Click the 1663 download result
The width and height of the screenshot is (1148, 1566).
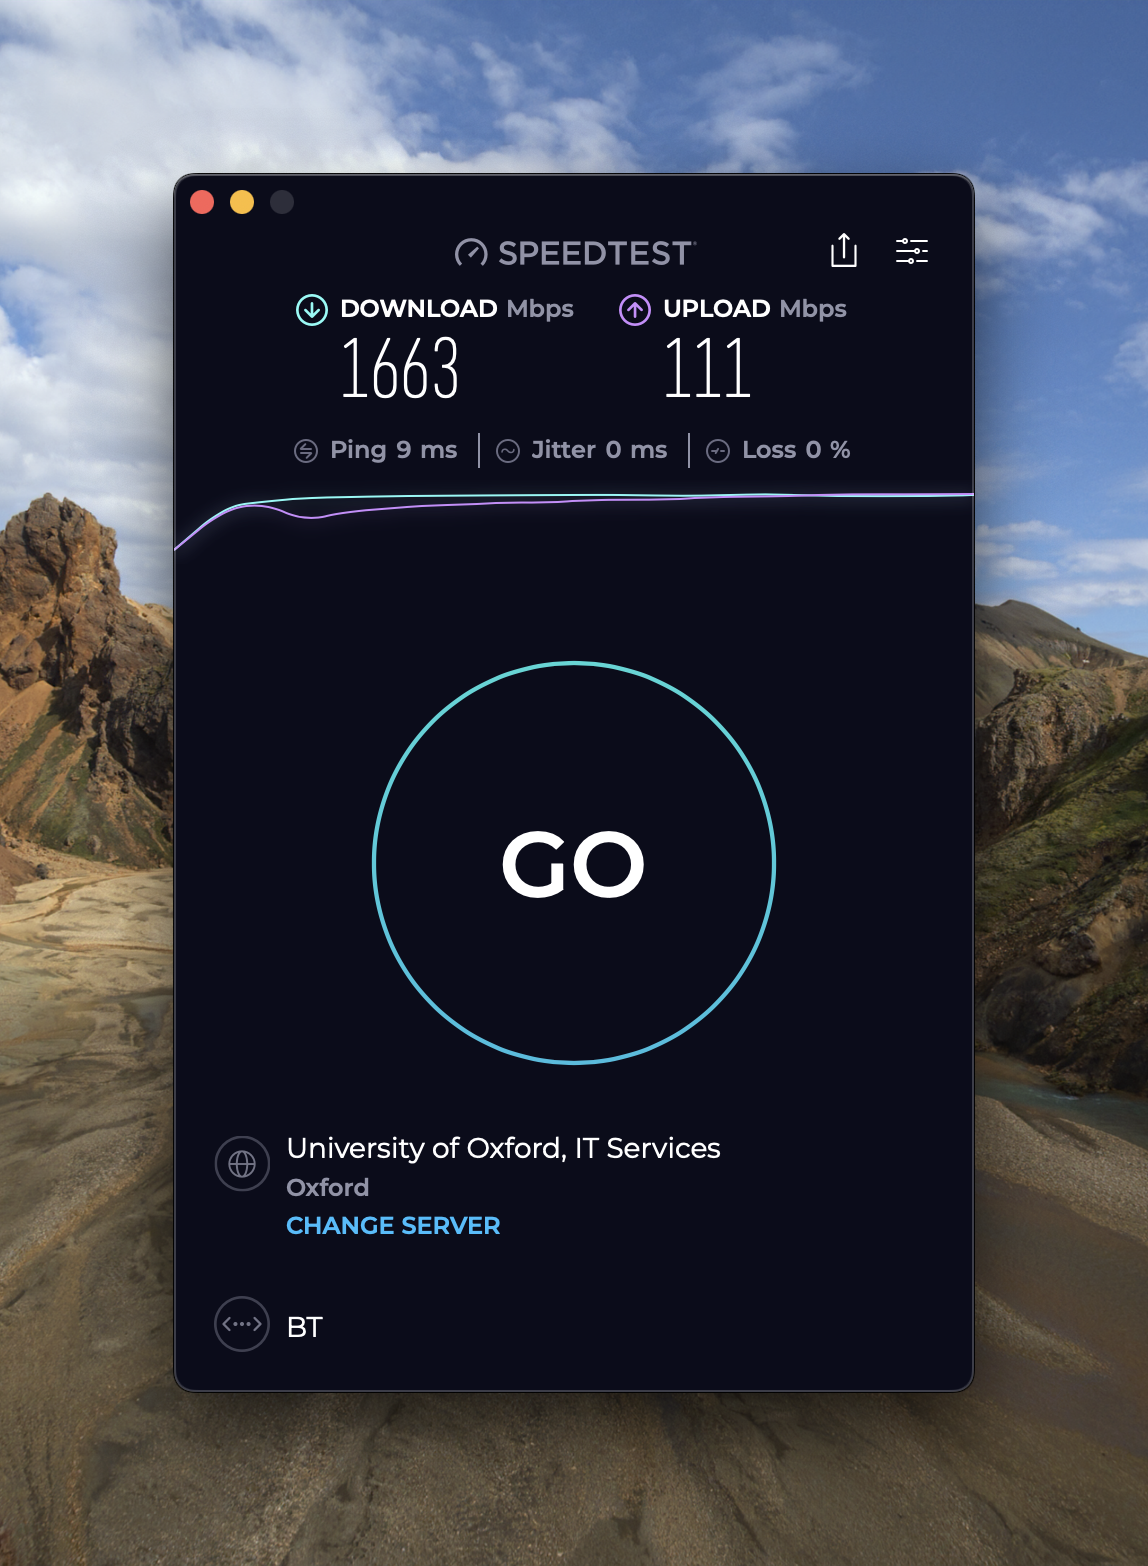pyautogui.click(x=400, y=369)
